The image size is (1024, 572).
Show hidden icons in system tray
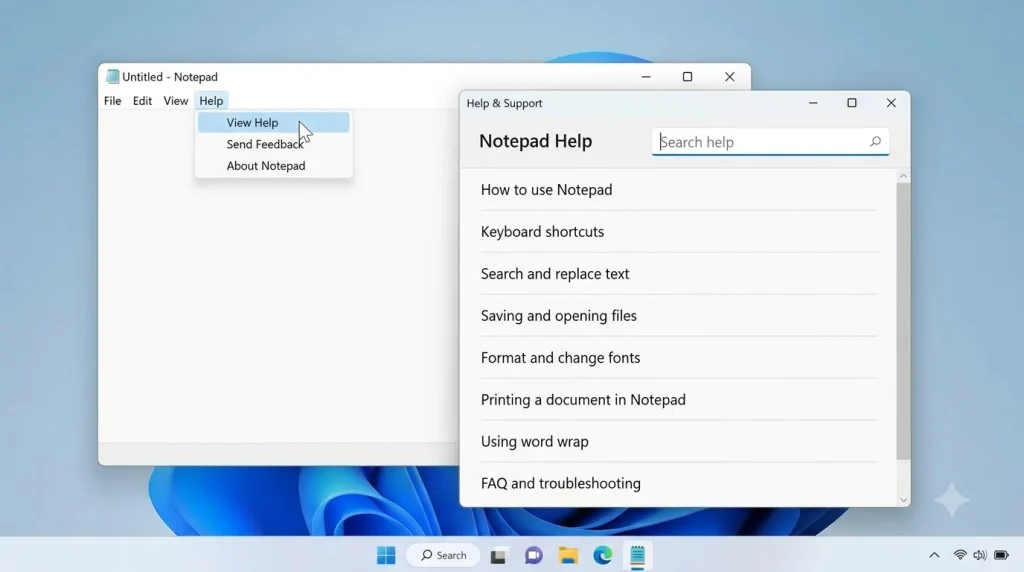click(x=935, y=555)
